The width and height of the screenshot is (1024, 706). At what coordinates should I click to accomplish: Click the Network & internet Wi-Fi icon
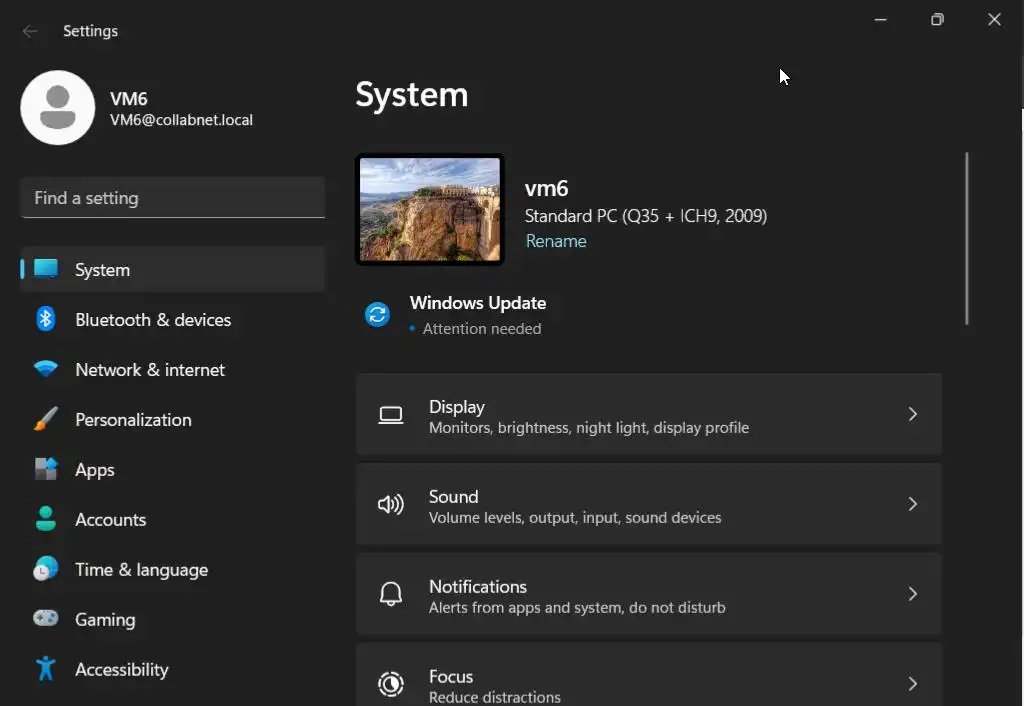tap(46, 369)
